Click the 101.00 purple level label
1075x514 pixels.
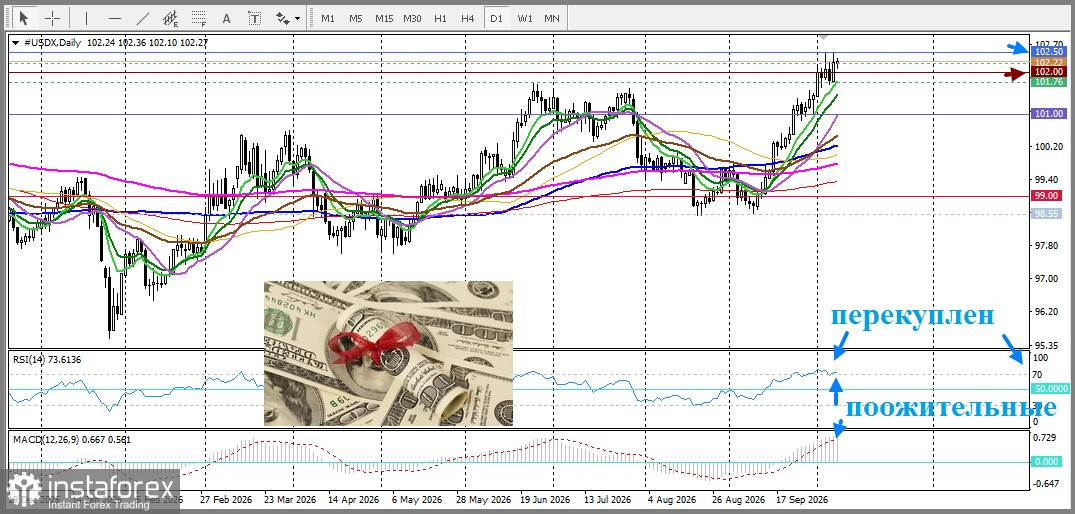(1049, 114)
